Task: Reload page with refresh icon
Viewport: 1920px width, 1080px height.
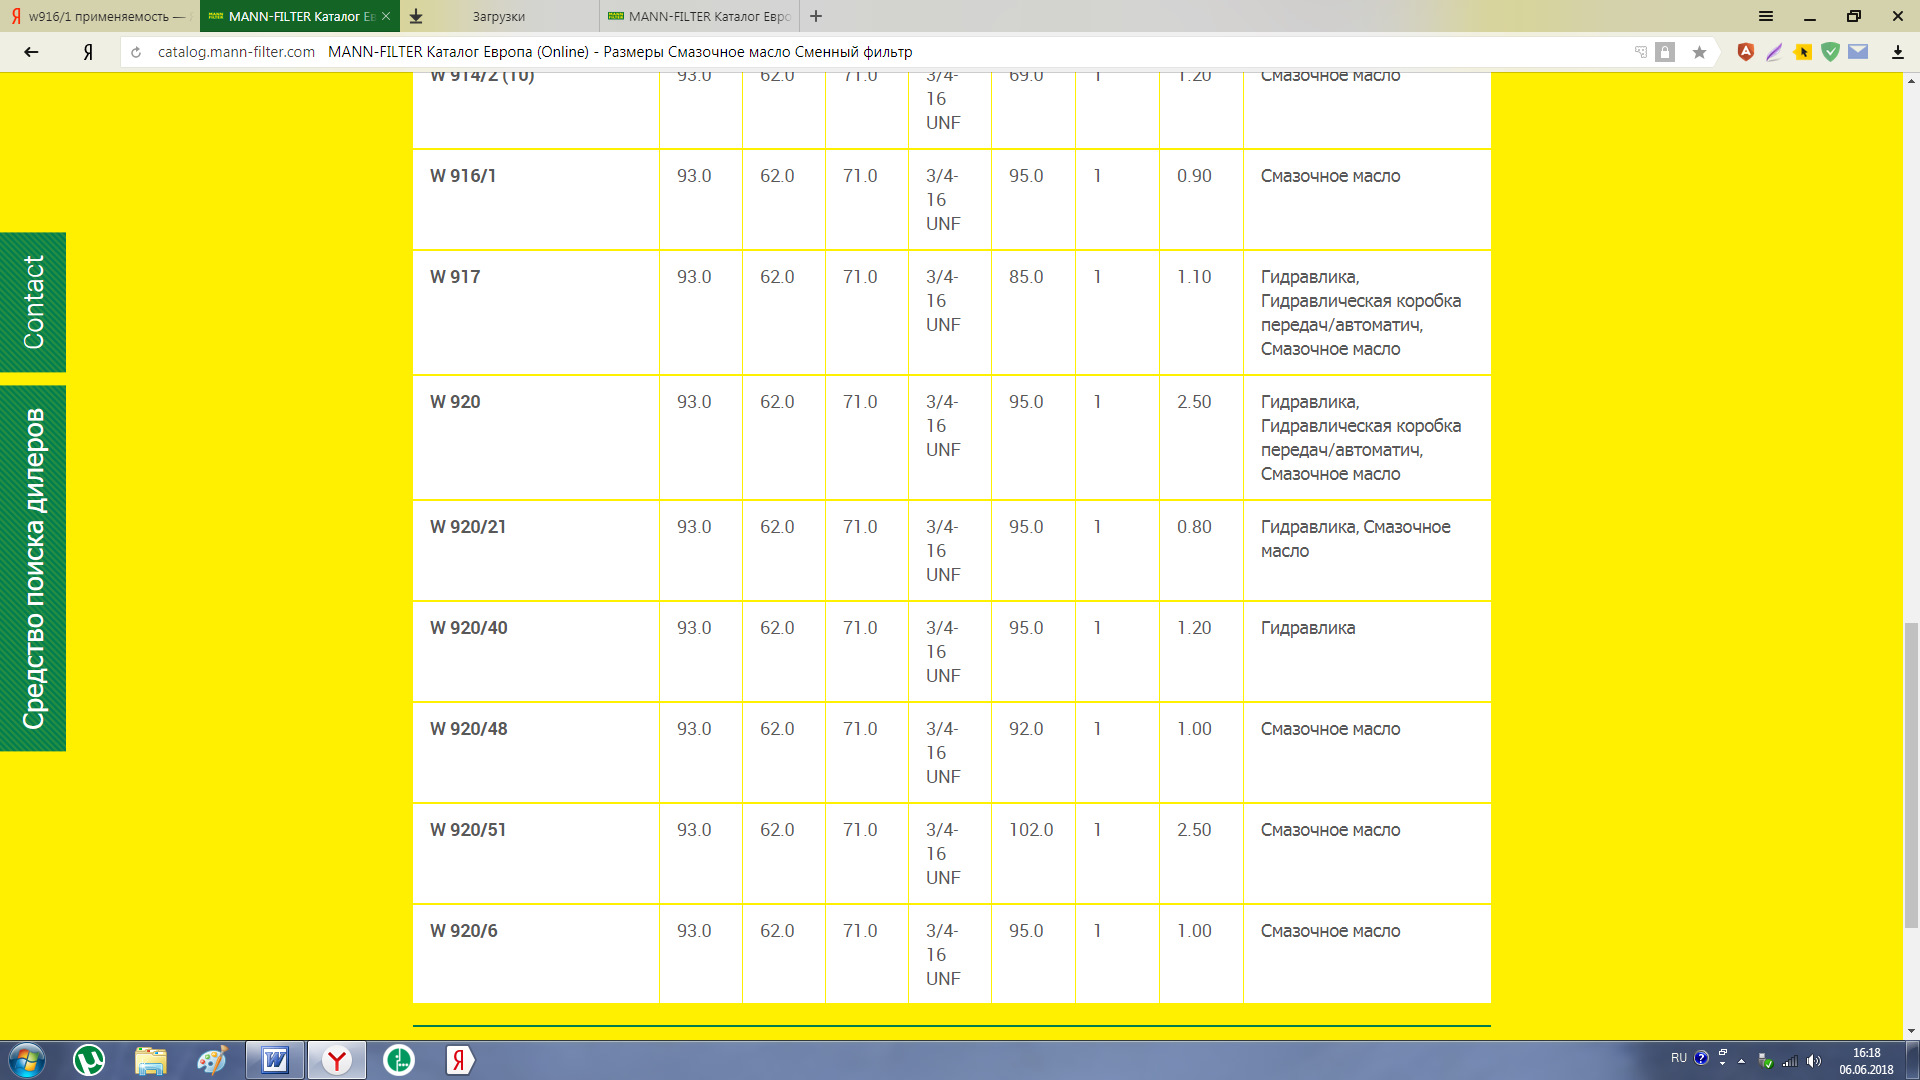Action: pyautogui.click(x=136, y=52)
